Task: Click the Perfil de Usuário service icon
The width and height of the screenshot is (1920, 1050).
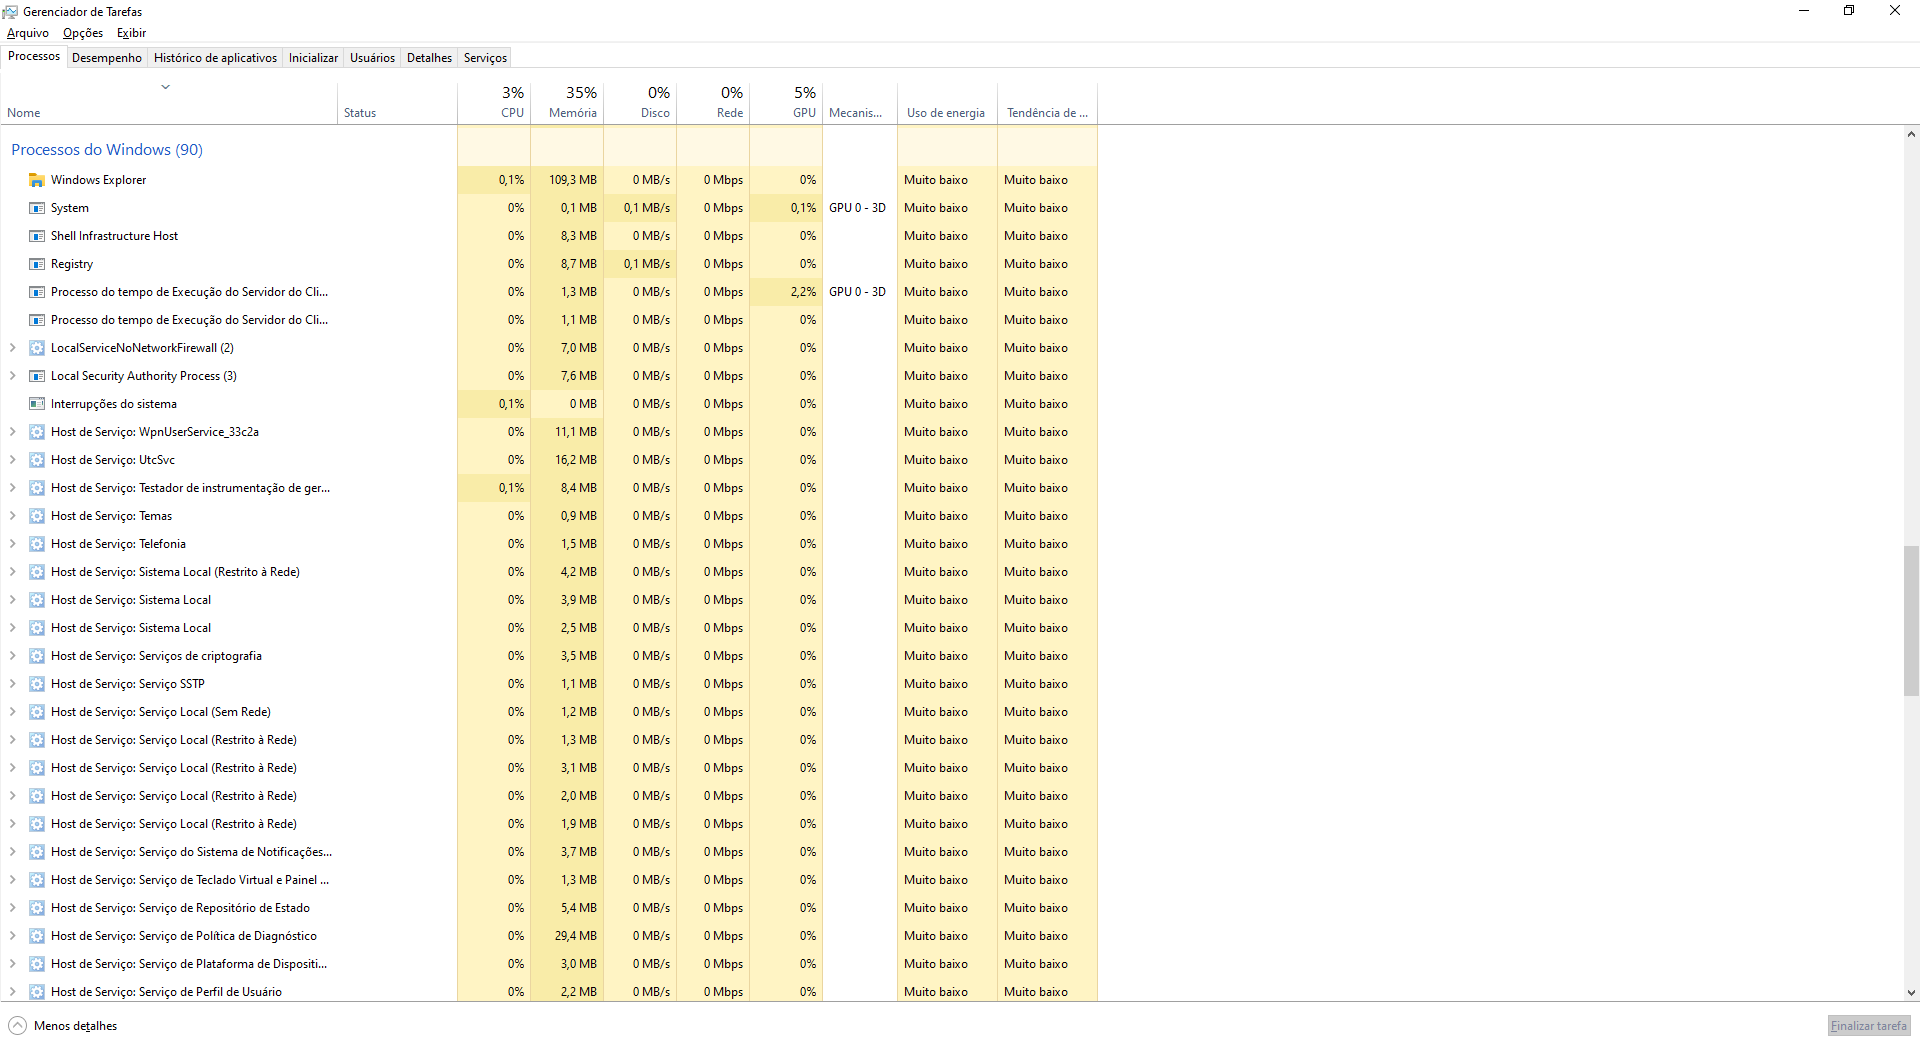Action: [x=37, y=992]
